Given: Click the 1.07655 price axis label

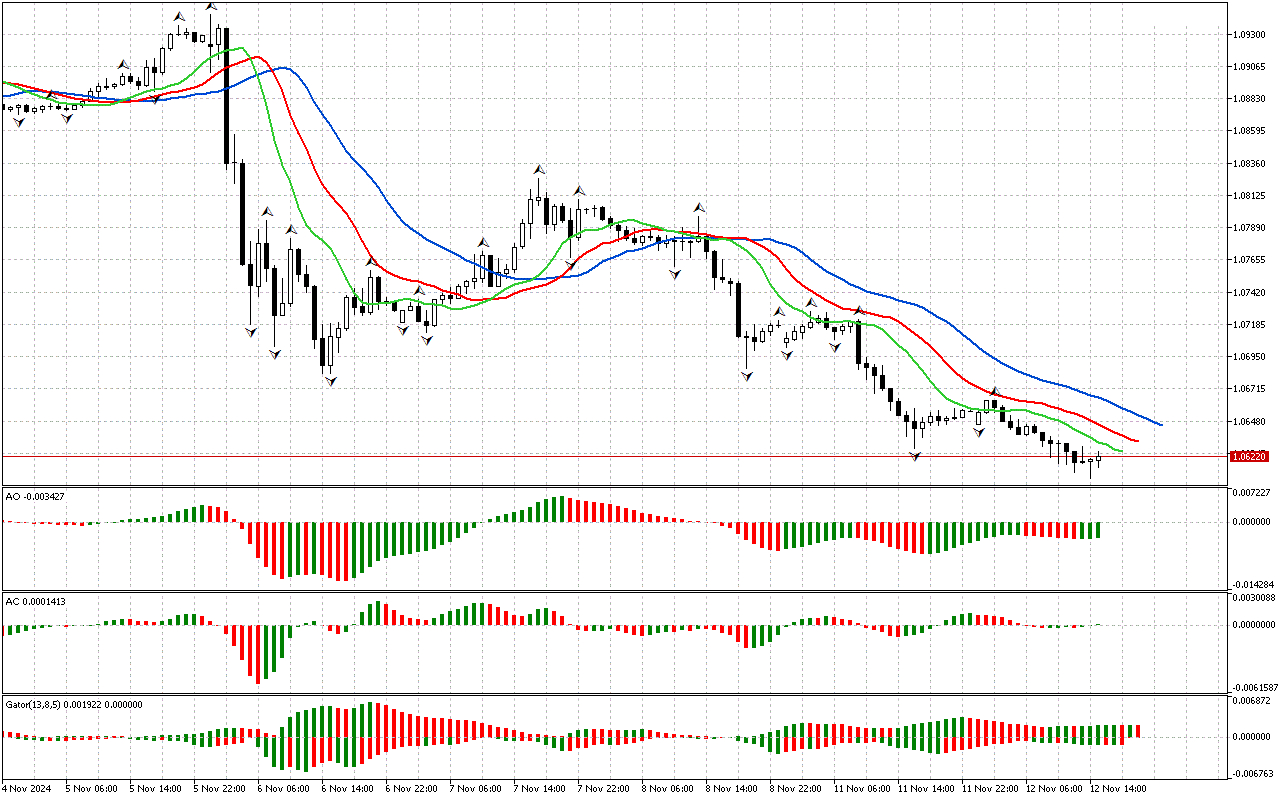Looking at the screenshot, I should 1251,260.
